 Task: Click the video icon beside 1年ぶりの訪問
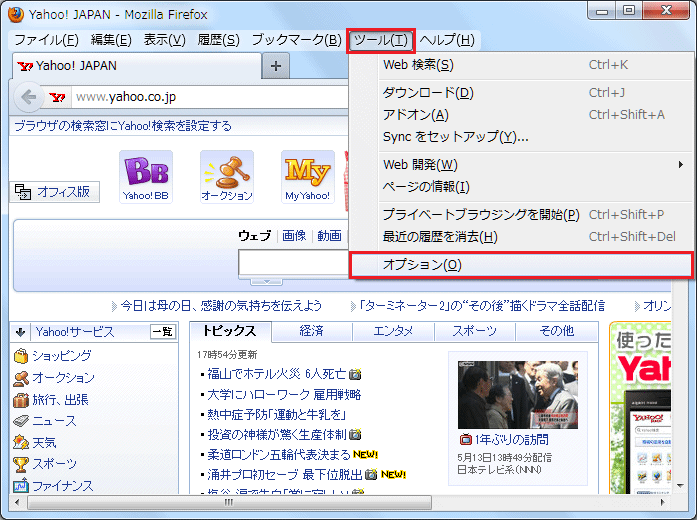465,440
